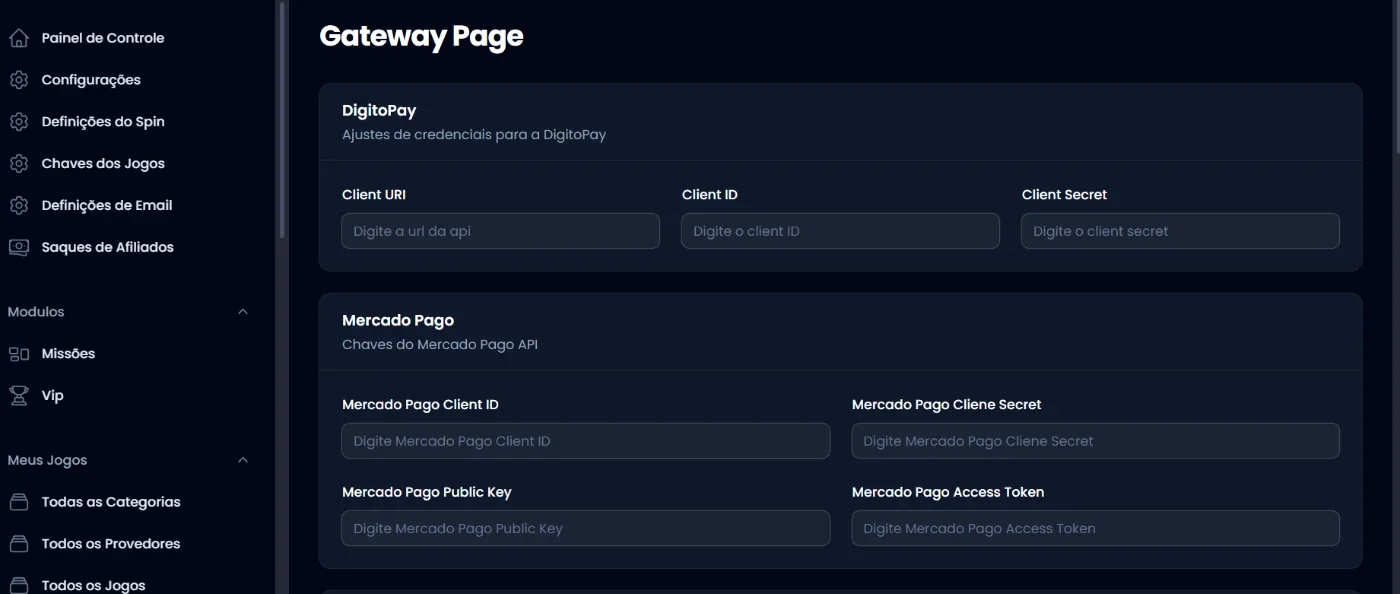This screenshot has height=594, width=1400.
Task: Click the Meus Jogos section header
Action: 128,460
